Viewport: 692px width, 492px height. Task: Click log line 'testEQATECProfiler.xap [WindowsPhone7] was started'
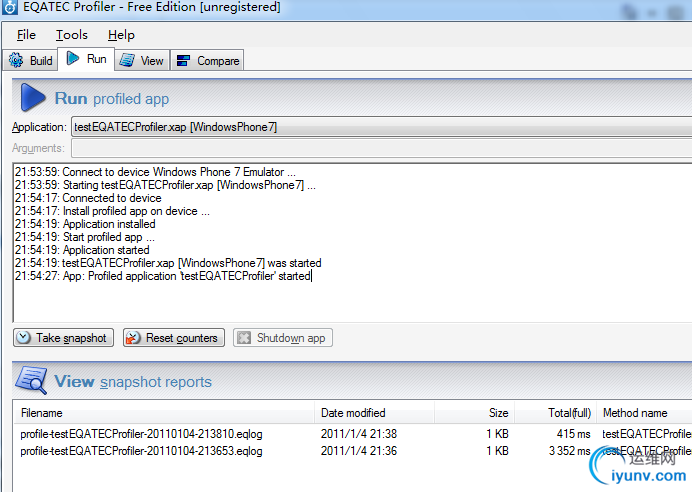[x=168, y=263]
